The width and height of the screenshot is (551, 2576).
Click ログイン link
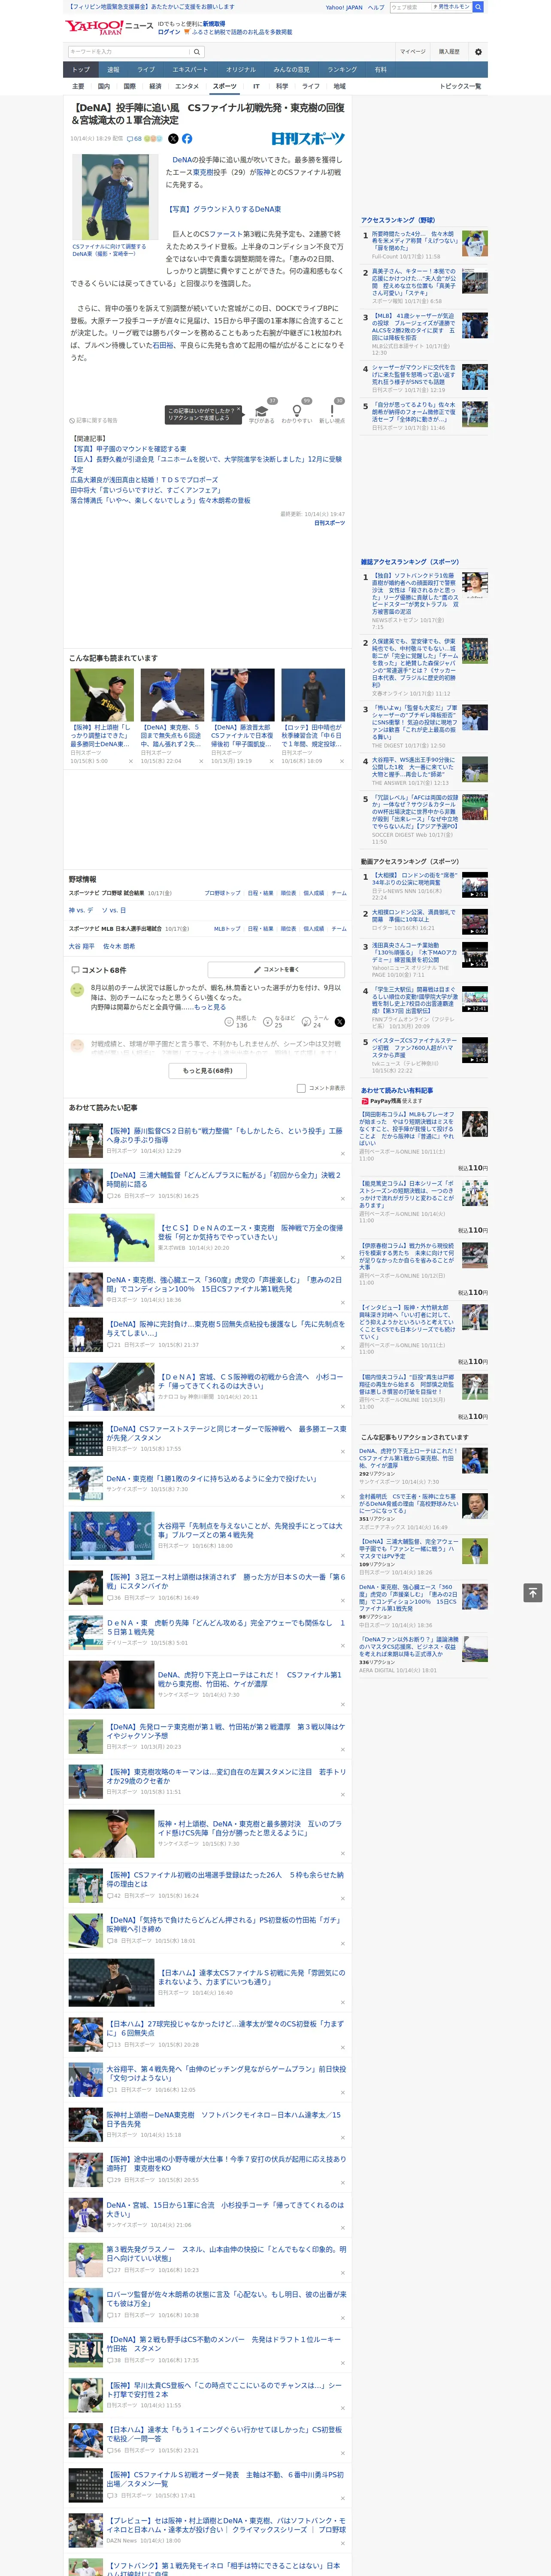click(169, 32)
